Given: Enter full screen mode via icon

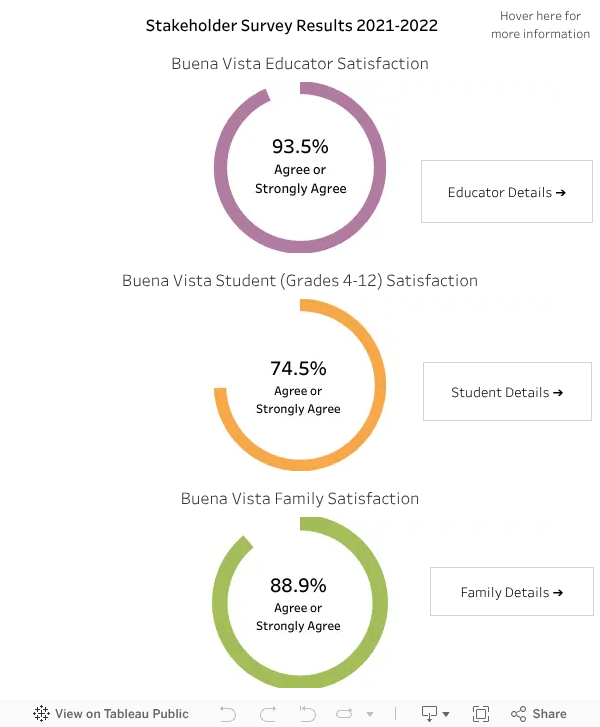Looking at the screenshot, I should [481, 714].
